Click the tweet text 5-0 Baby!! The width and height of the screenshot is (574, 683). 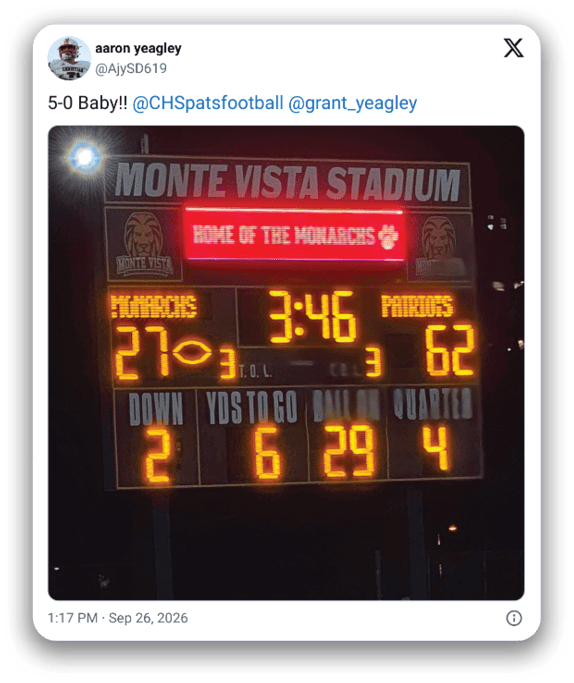88,103
